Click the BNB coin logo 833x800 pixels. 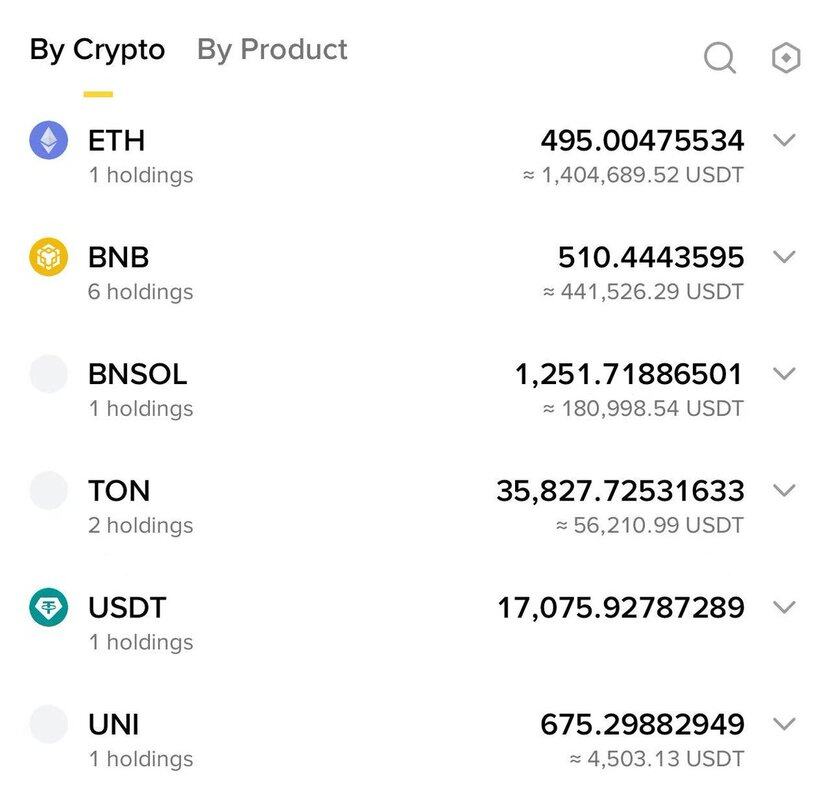pyautogui.click(x=49, y=258)
